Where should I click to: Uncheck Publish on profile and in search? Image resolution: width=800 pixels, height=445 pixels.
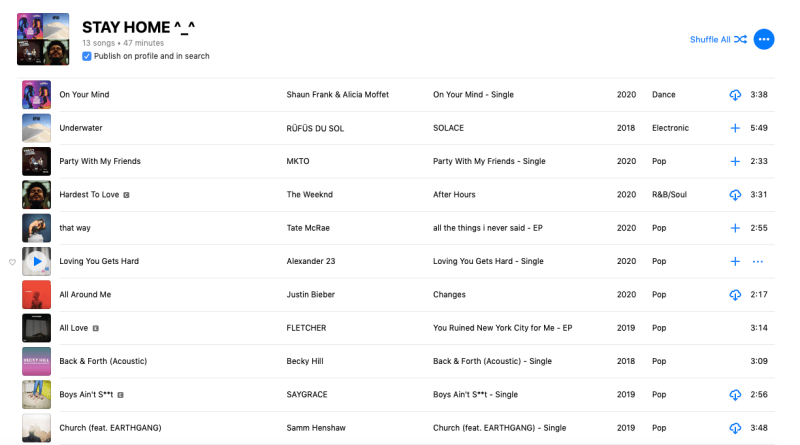[x=87, y=56]
